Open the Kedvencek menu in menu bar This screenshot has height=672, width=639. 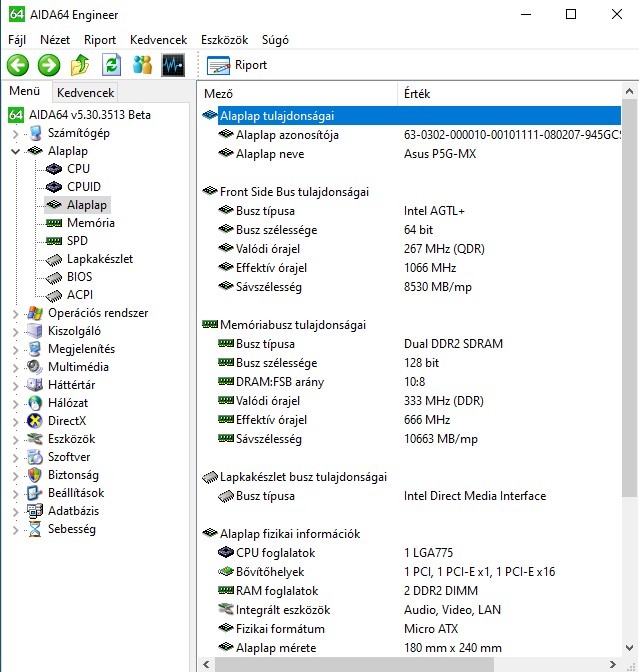(159, 40)
